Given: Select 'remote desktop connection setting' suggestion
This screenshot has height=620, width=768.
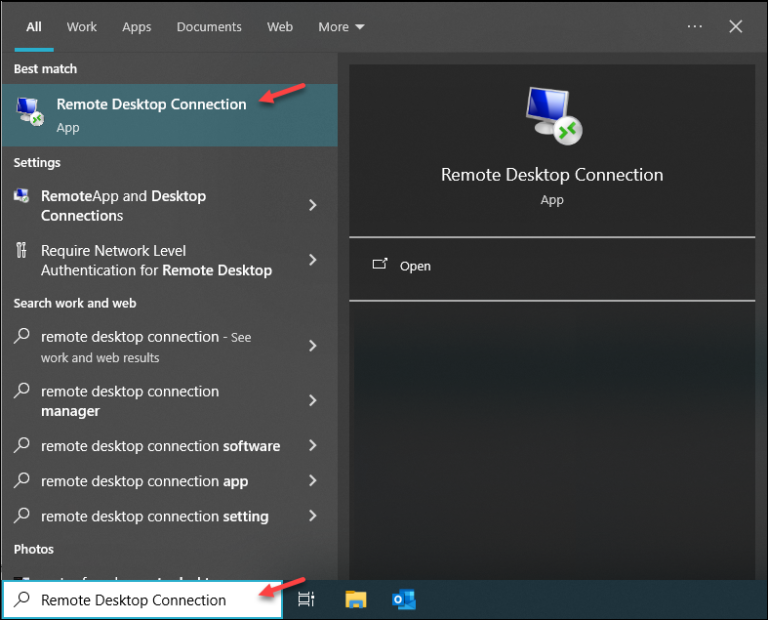Looking at the screenshot, I should 169,516.
